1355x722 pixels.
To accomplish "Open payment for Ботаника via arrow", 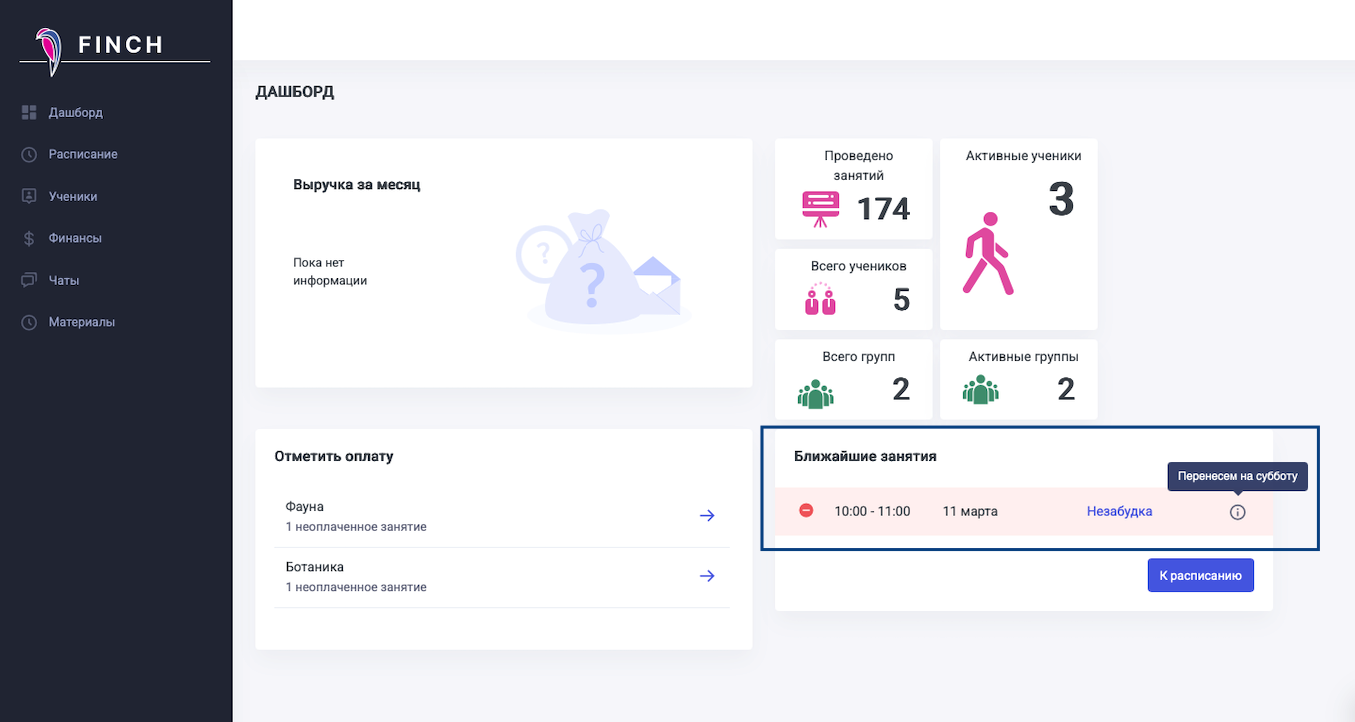I will pyautogui.click(x=707, y=576).
